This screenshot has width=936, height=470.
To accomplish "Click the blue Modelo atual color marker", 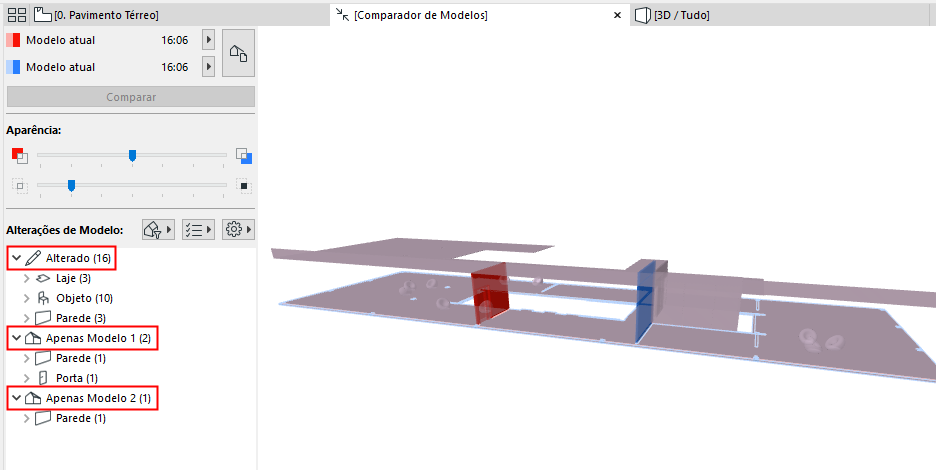I will tap(13, 67).
